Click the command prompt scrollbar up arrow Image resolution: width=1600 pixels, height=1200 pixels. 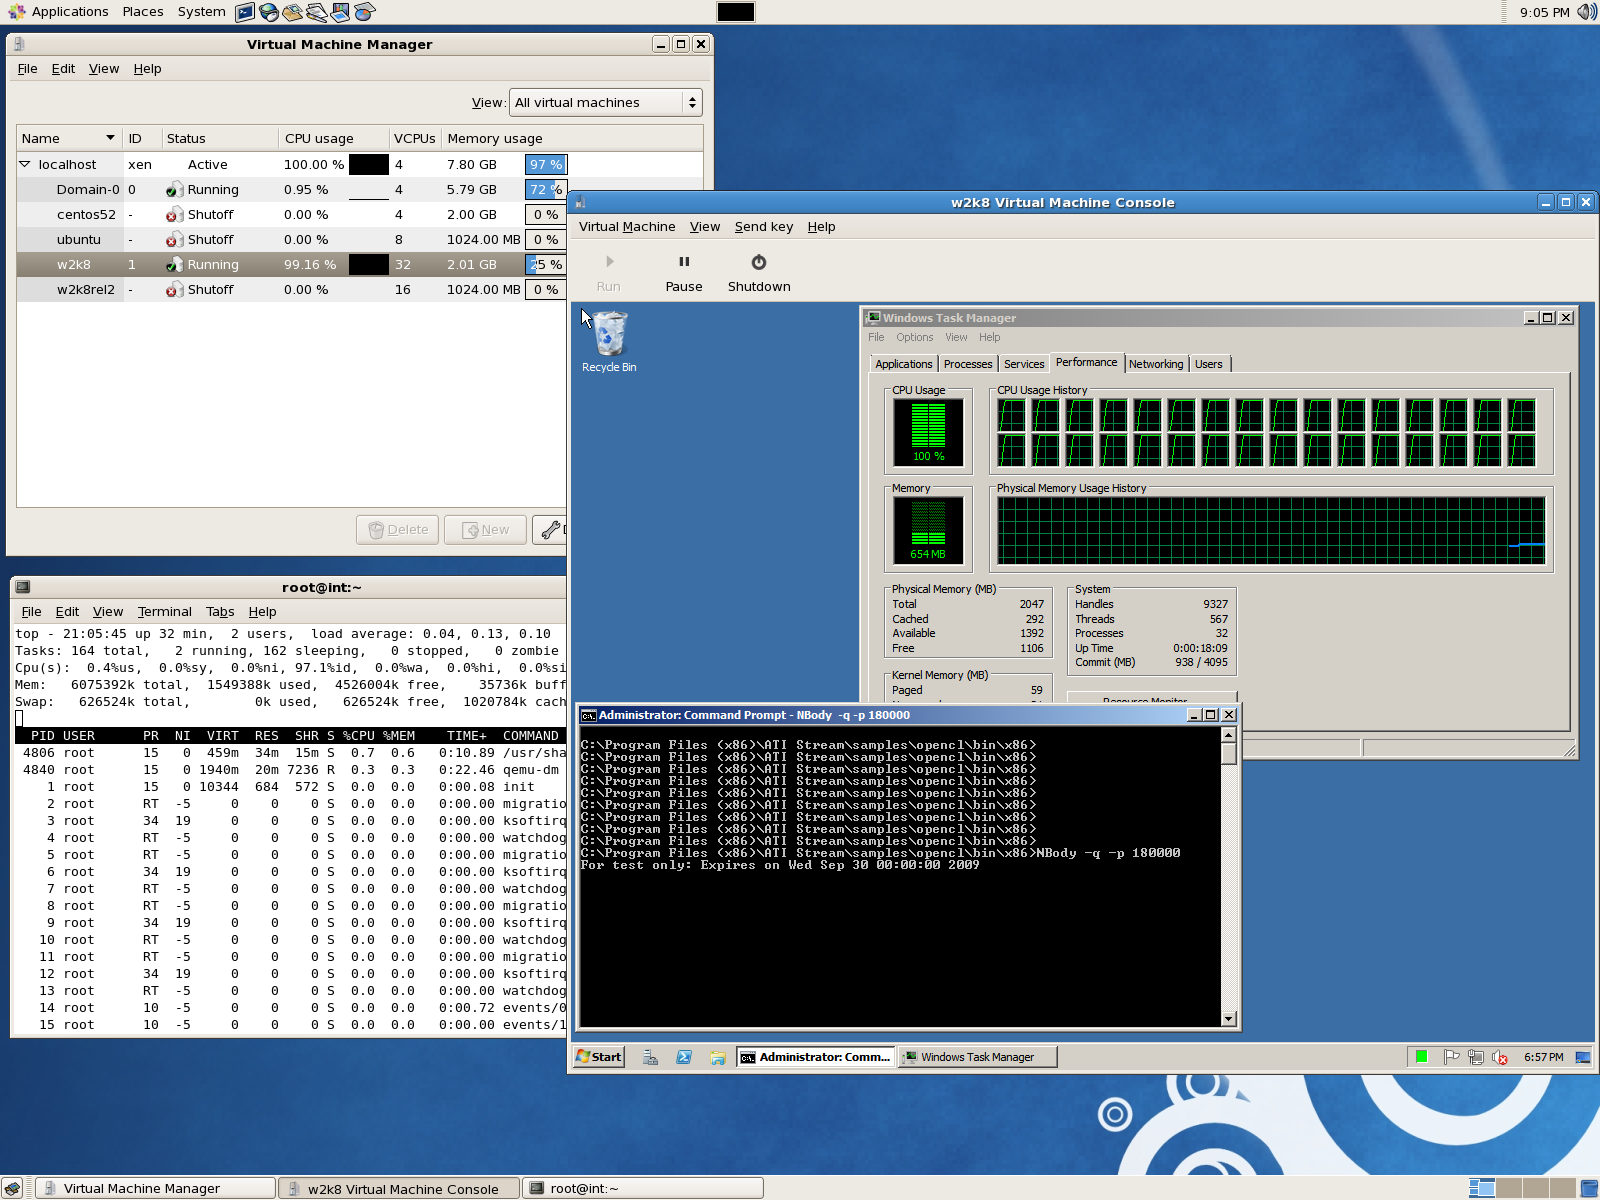[x=1229, y=735]
